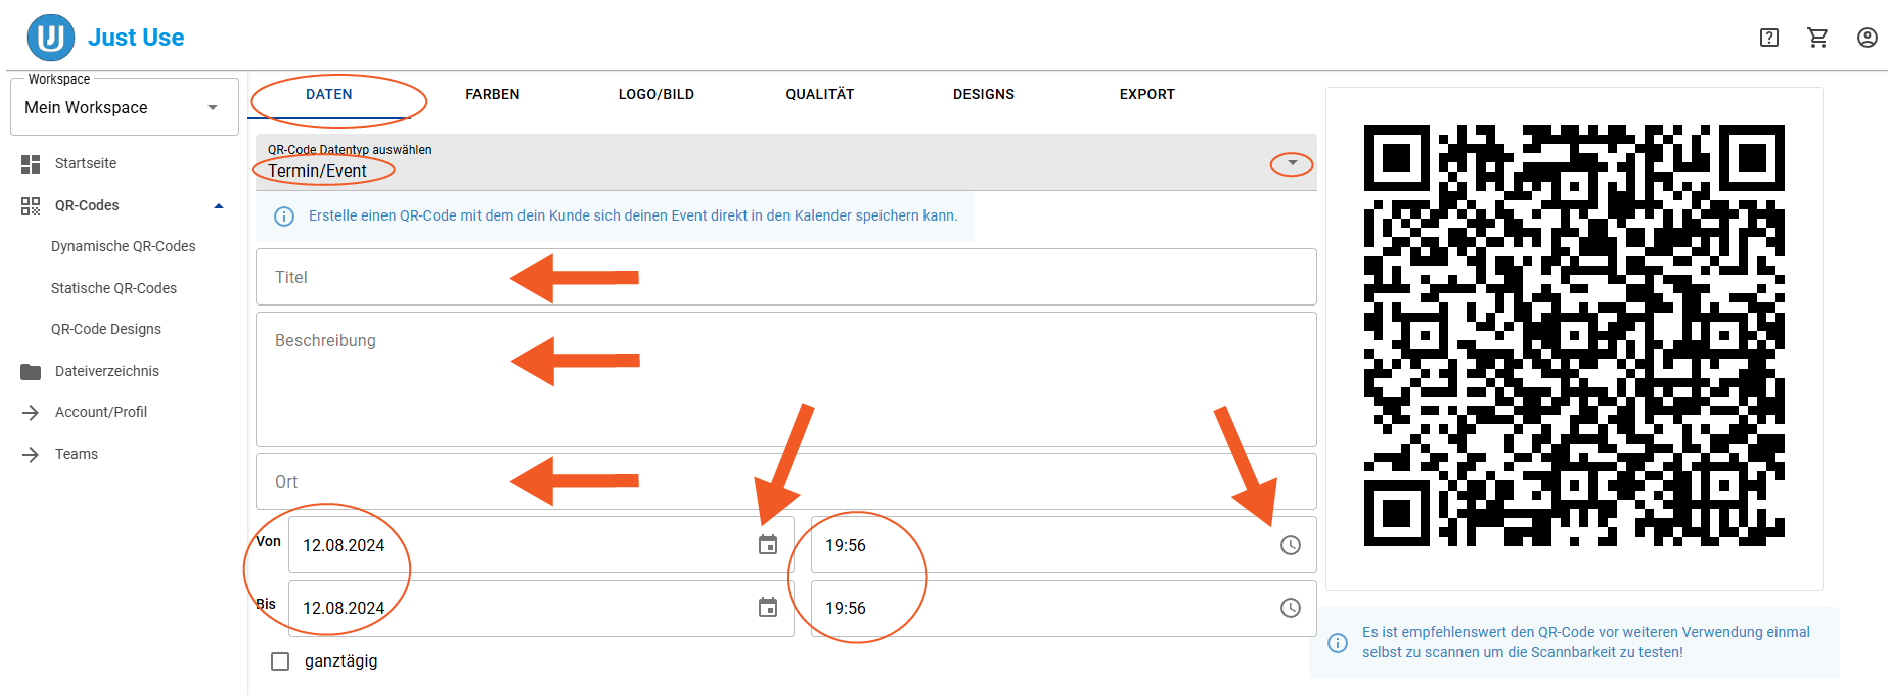Switch to the EXPORT tab
The height and width of the screenshot is (700, 1900).
click(x=1147, y=95)
